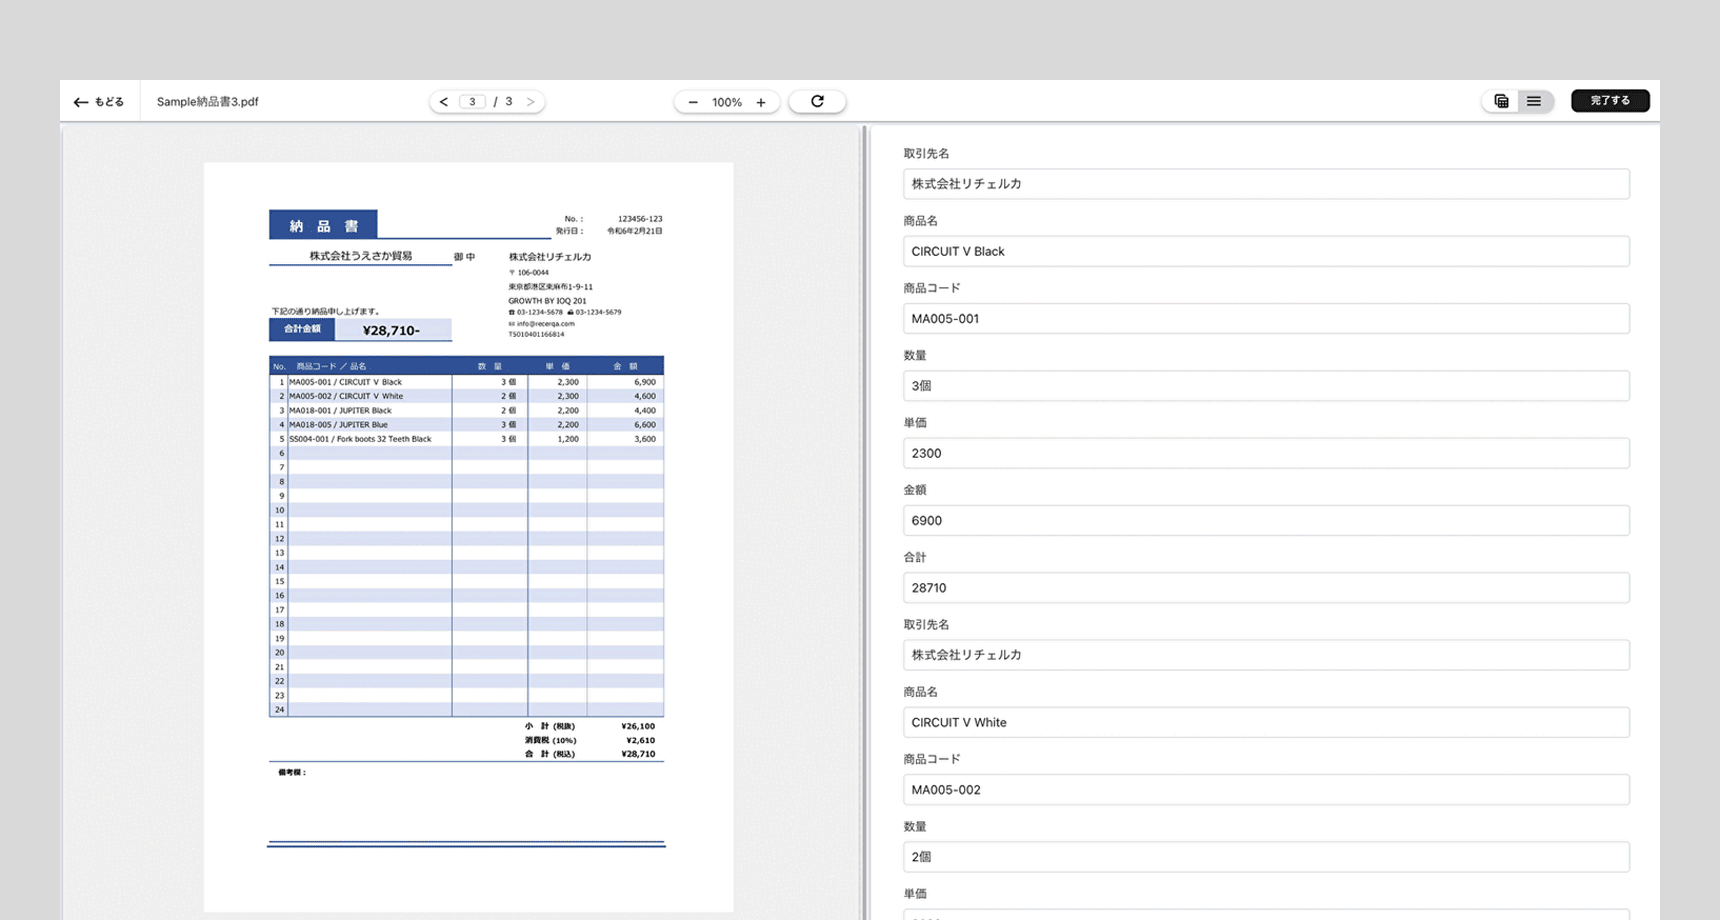Edit the first 取引先名 field 株式会社リチェルカ
1720x920 pixels.
click(1266, 184)
